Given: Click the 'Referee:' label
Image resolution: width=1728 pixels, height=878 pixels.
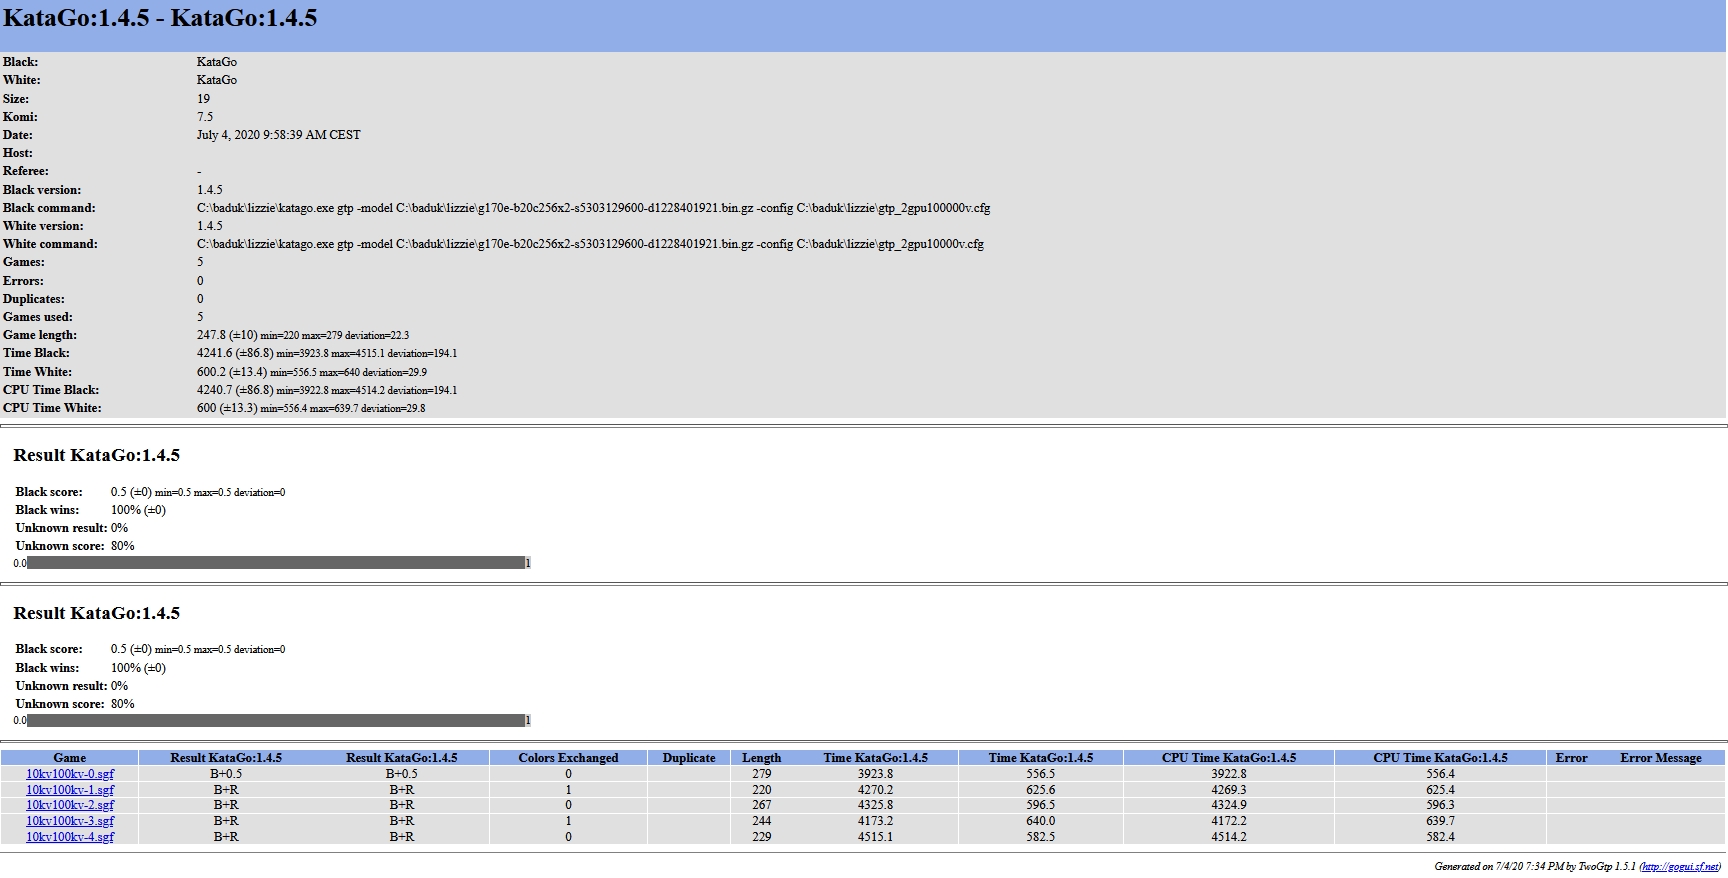Looking at the screenshot, I should tap(26, 171).
